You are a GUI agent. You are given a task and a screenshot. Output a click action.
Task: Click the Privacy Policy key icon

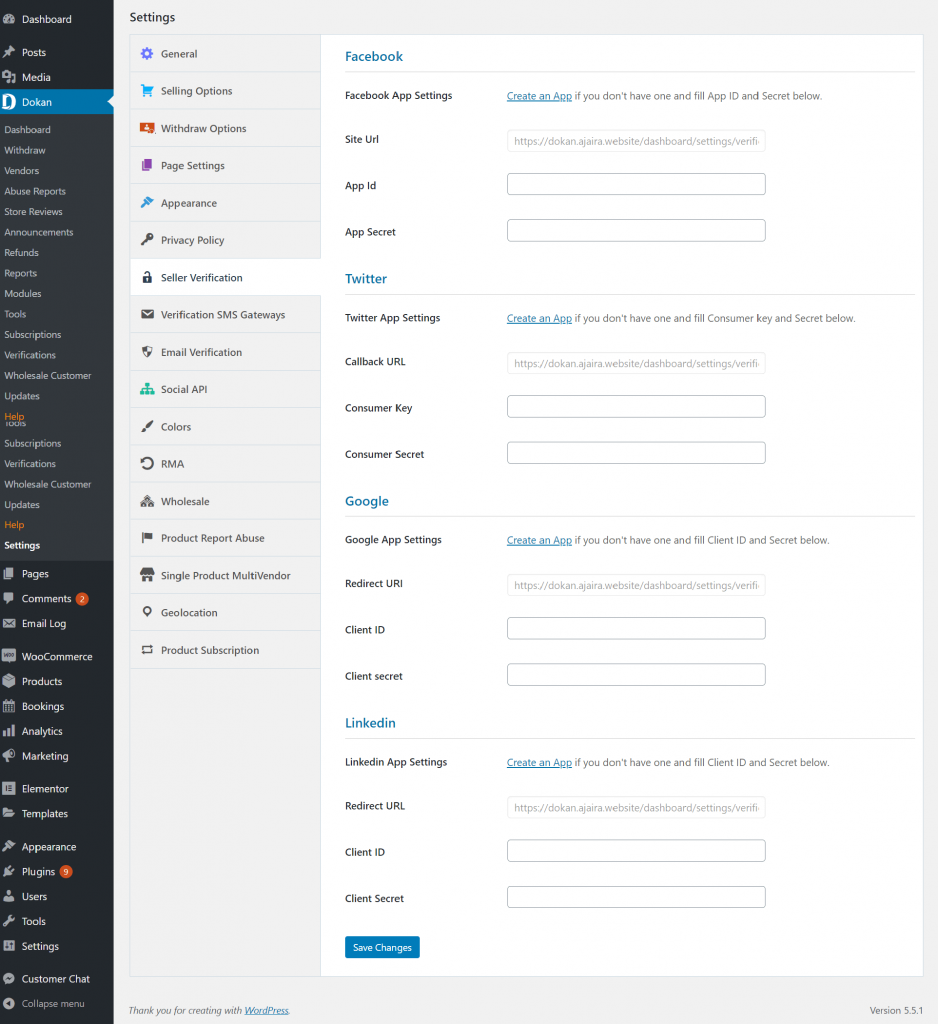pyautogui.click(x=147, y=240)
